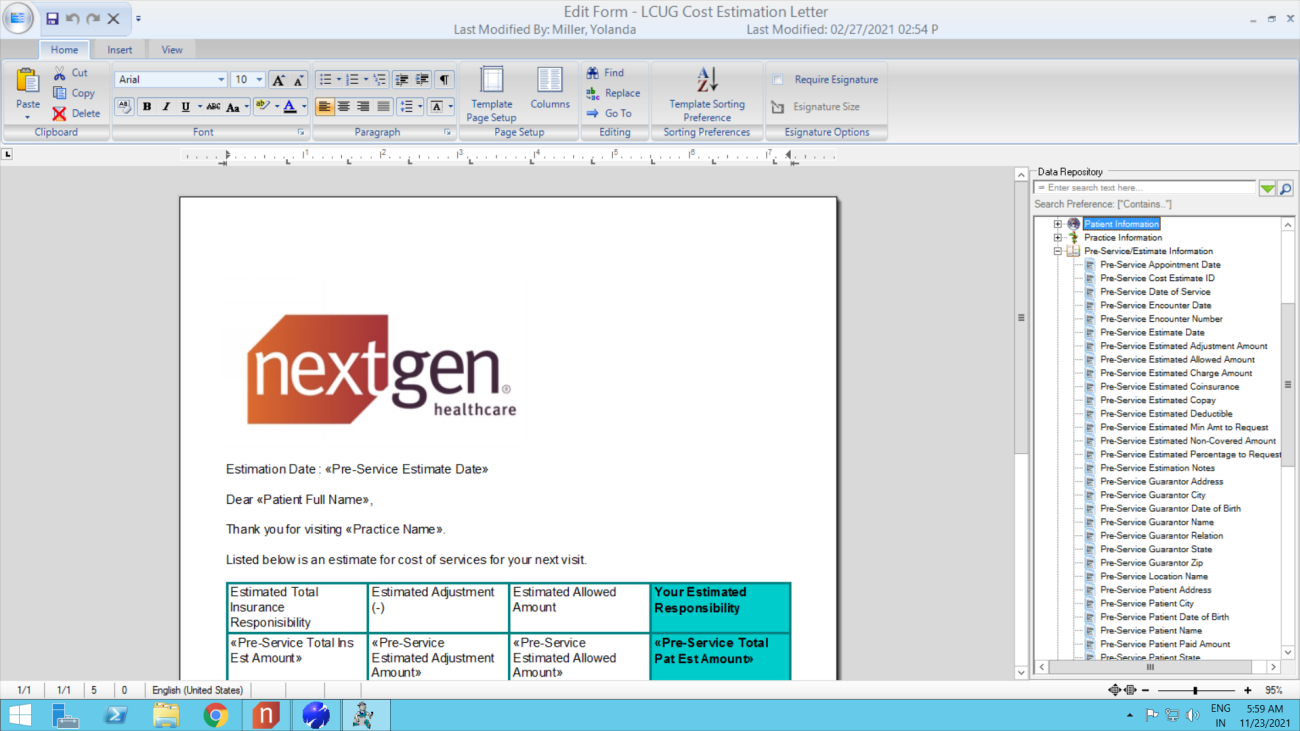Image resolution: width=1300 pixels, height=731 pixels.
Task: Open the Columns layout option
Action: pyautogui.click(x=549, y=88)
